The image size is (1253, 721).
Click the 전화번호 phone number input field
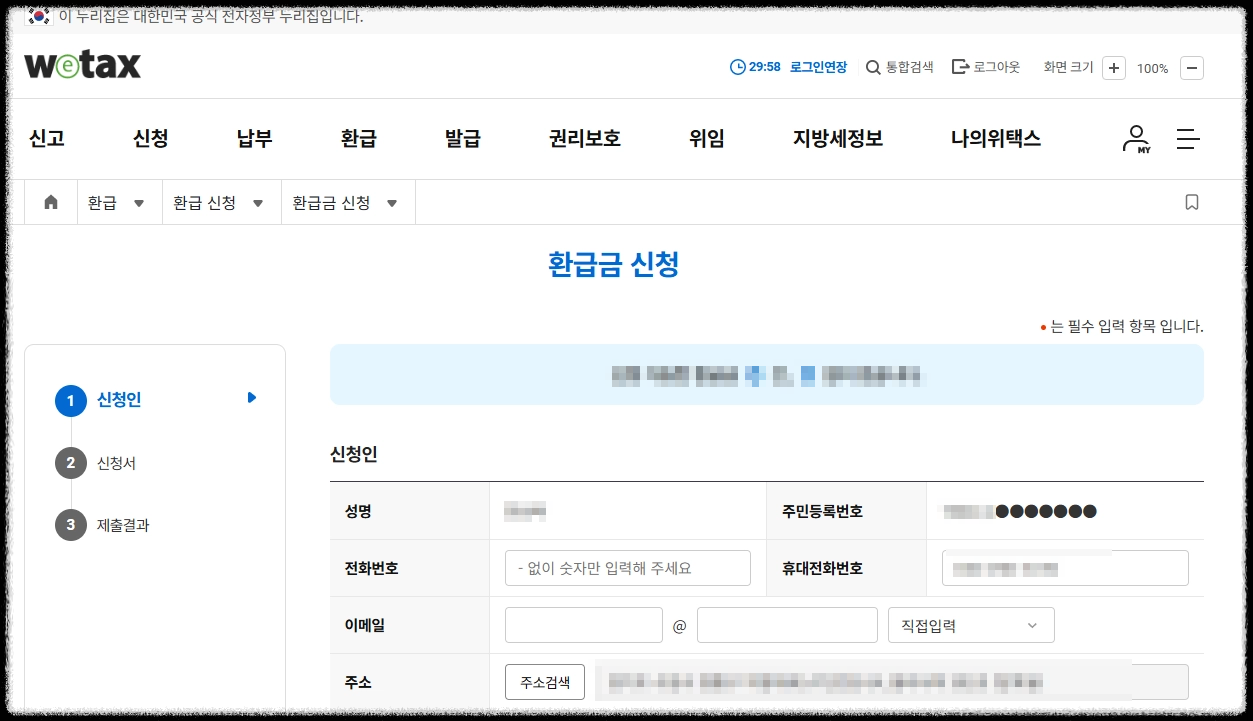click(x=627, y=567)
